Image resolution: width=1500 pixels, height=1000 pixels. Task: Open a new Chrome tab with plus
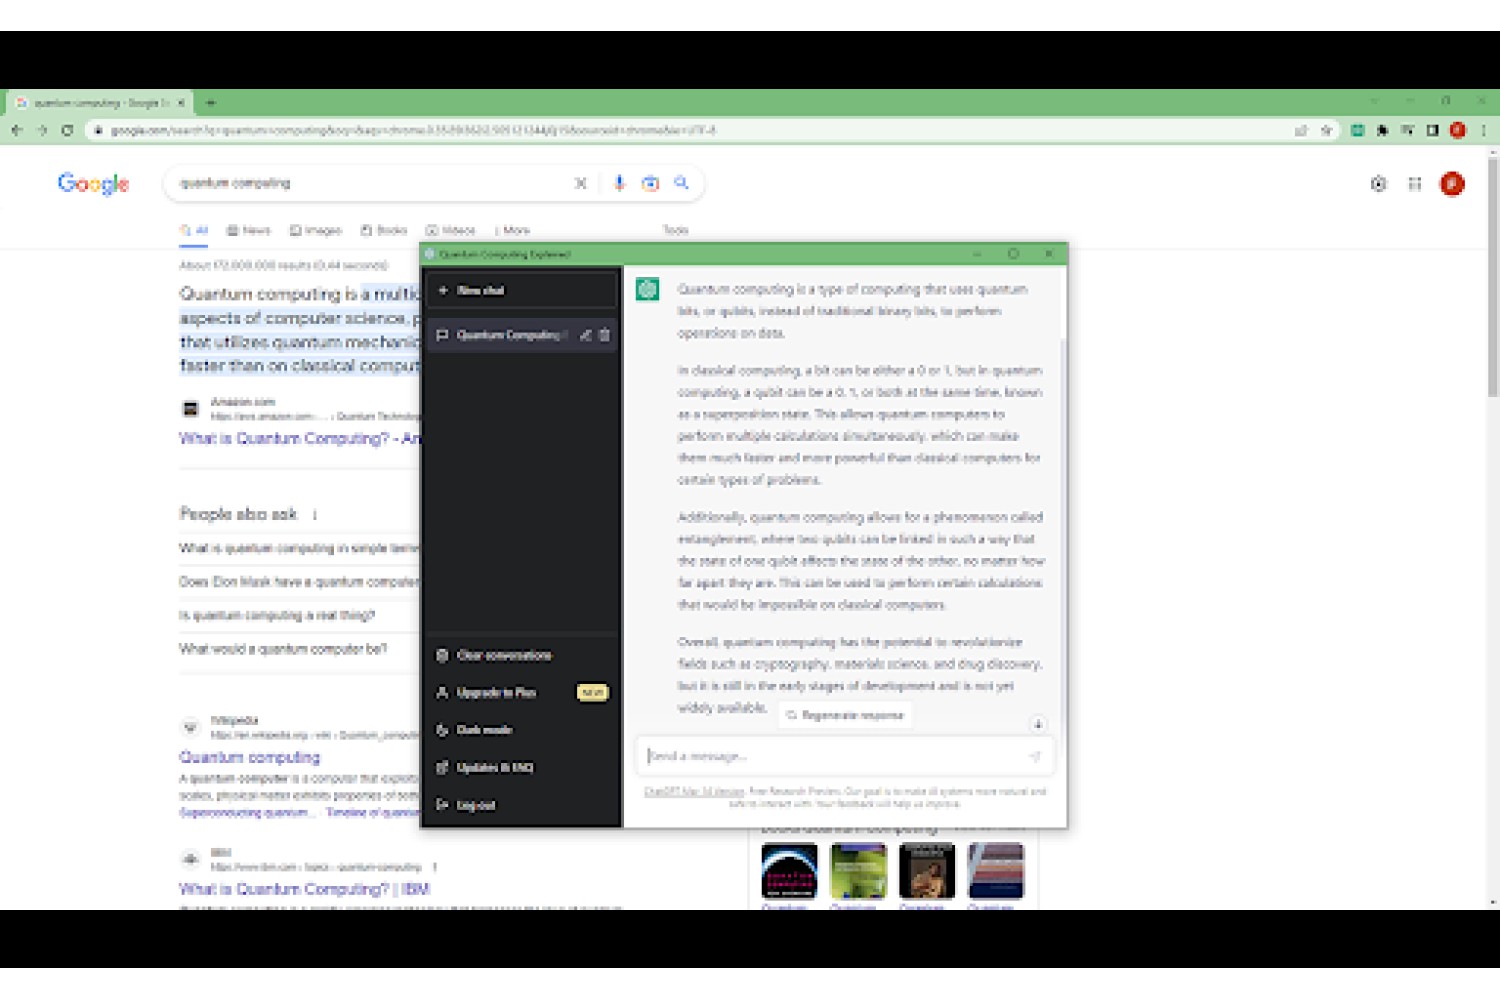coord(211,102)
